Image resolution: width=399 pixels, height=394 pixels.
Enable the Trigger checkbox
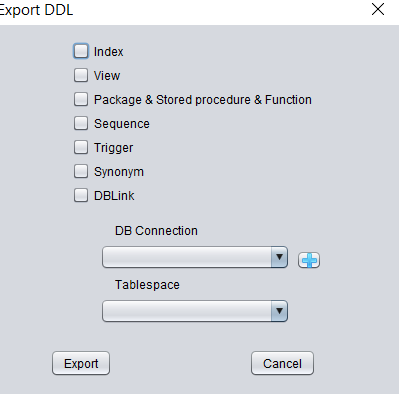pos(81,147)
